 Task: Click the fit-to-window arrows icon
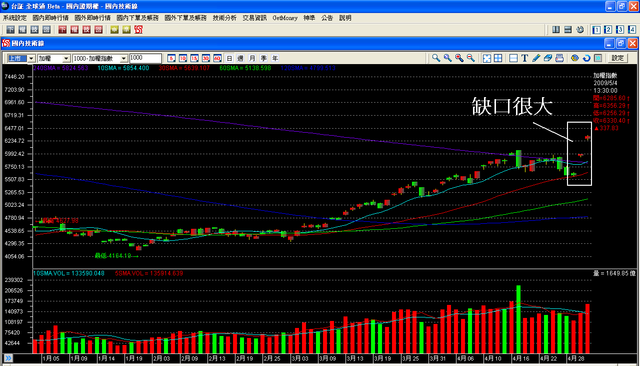487,58
